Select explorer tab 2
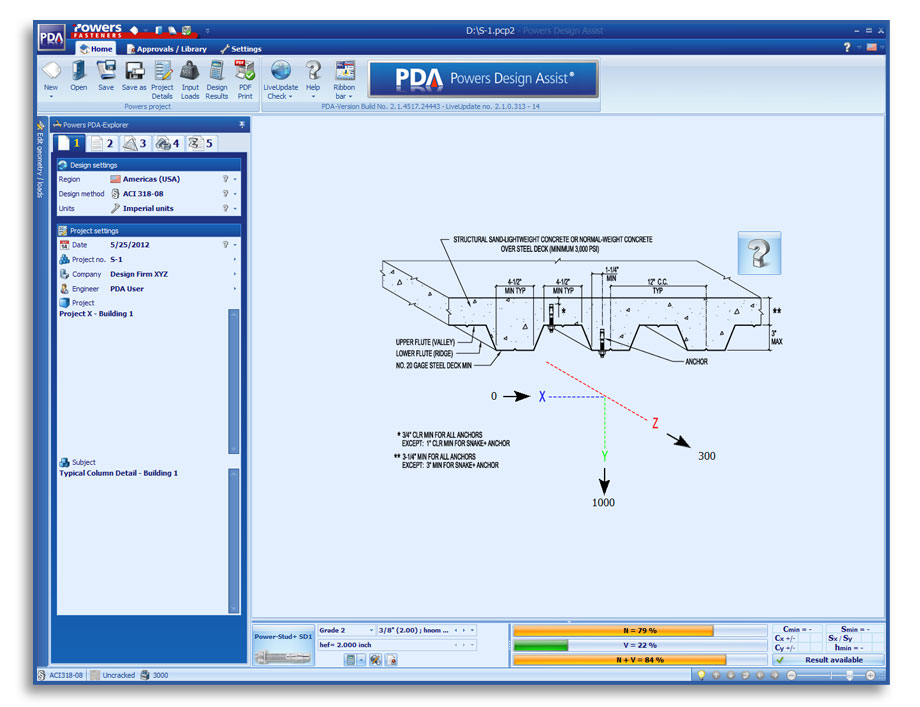920x707 pixels. tap(103, 143)
